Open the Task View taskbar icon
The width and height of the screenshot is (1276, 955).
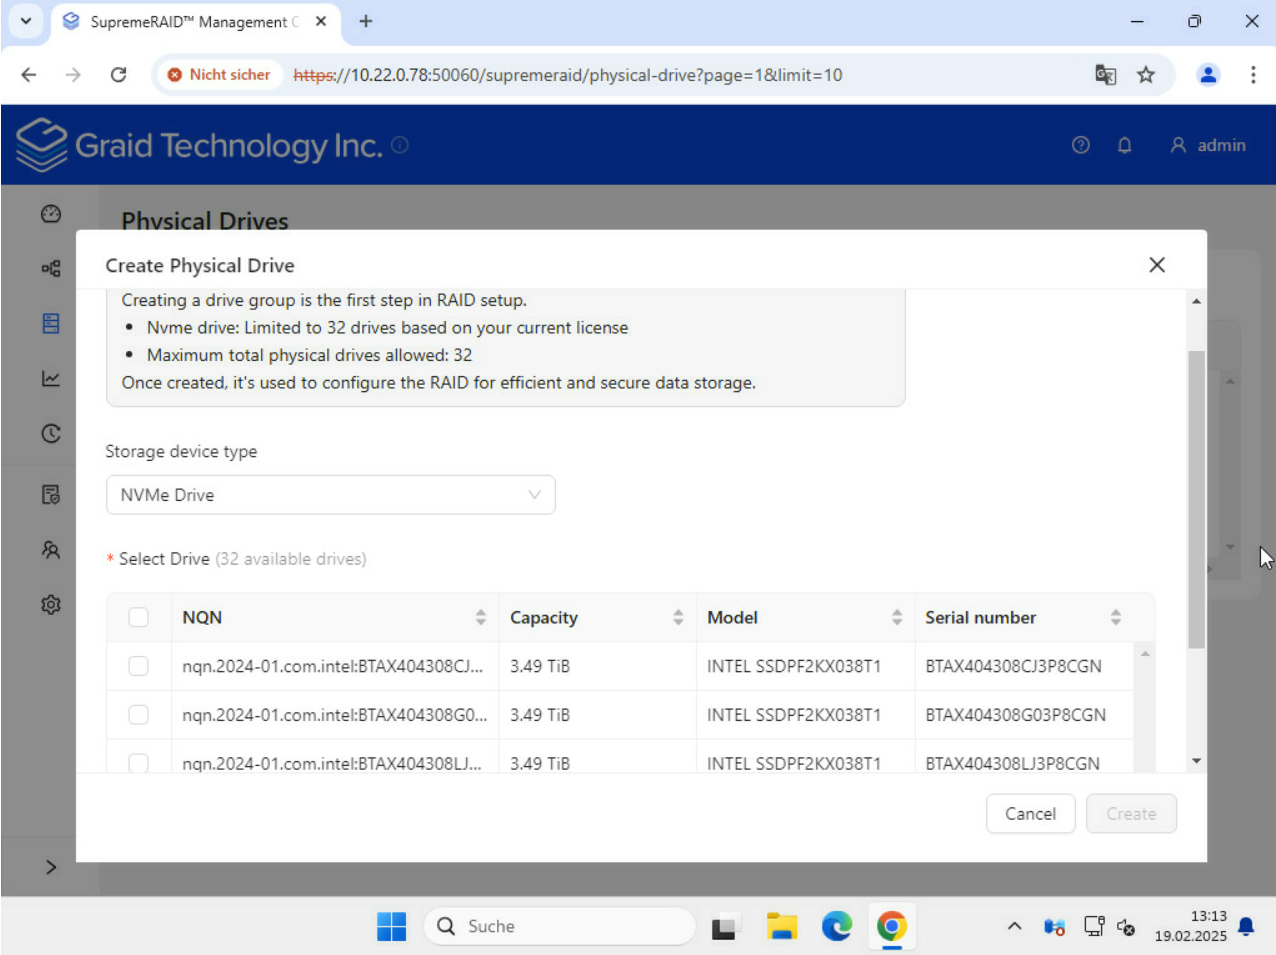click(x=724, y=927)
